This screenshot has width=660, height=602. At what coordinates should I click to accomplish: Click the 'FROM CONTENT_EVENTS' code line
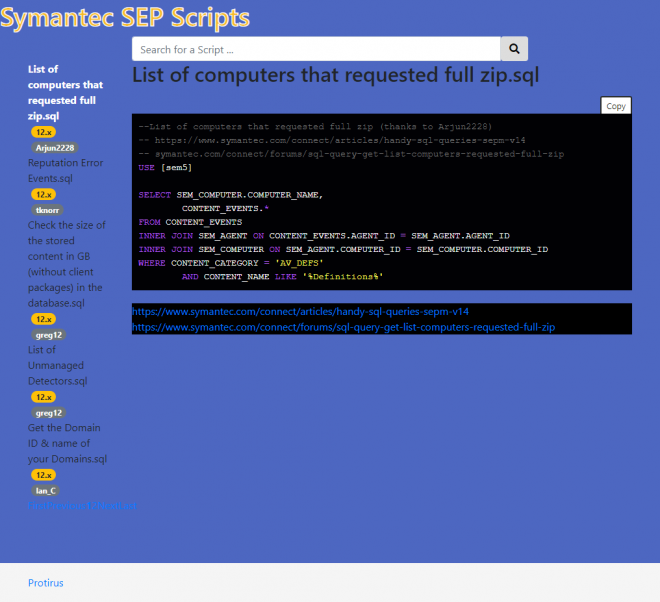[190, 222]
